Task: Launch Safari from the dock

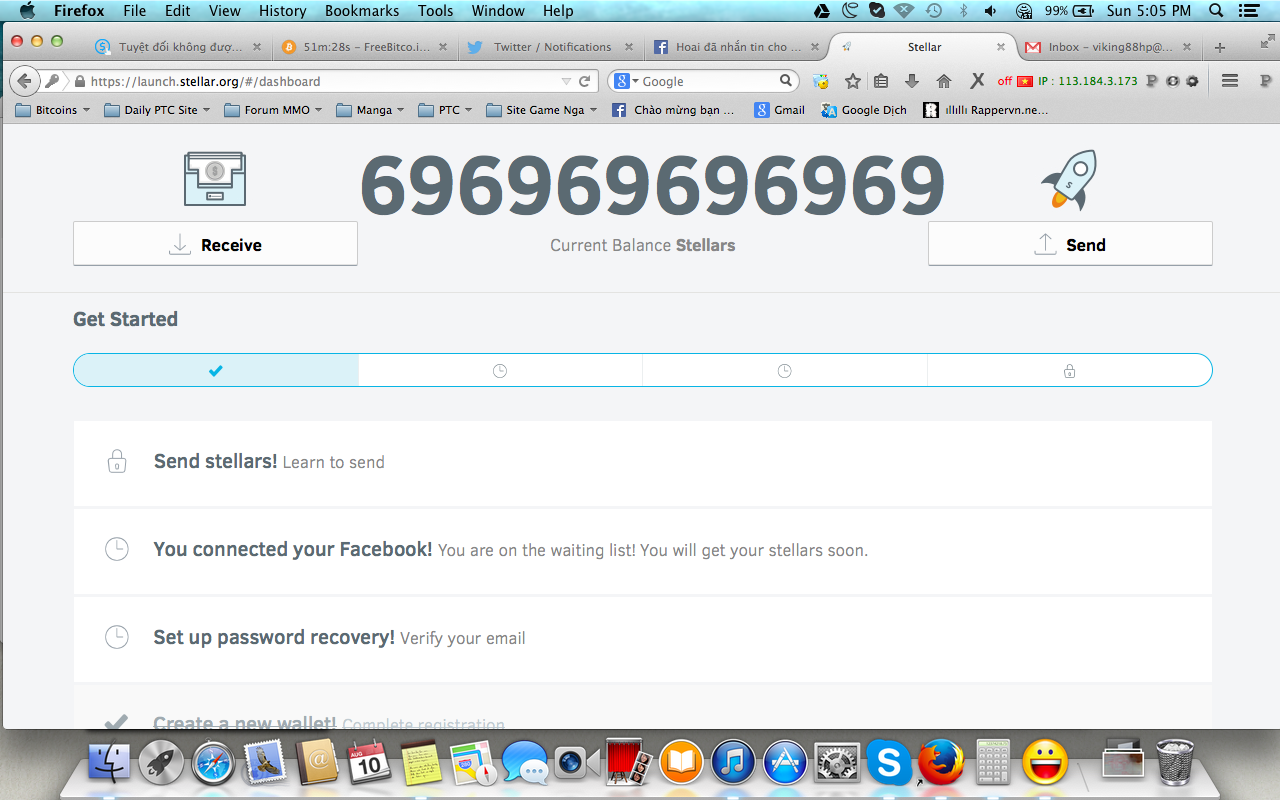Action: pyautogui.click(x=213, y=765)
